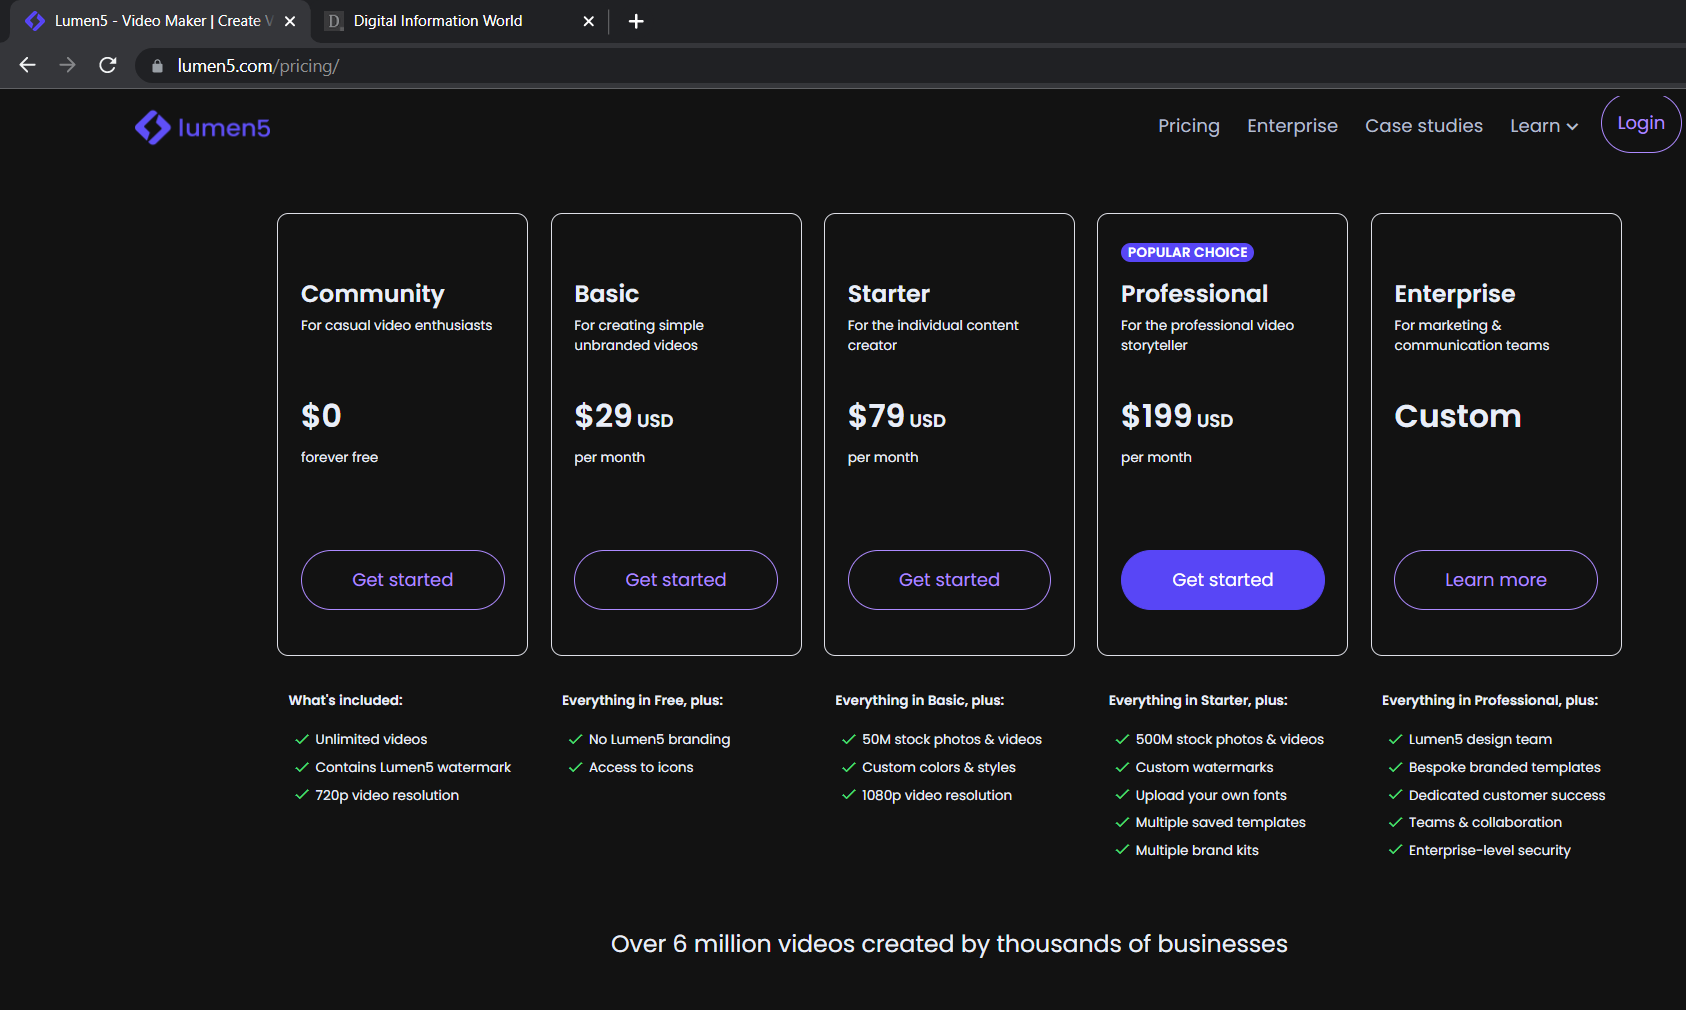Image resolution: width=1686 pixels, height=1010 pixels.
Task: Click checkmark beside Bespoke branded templates
Action: (x=1395, y=768)
